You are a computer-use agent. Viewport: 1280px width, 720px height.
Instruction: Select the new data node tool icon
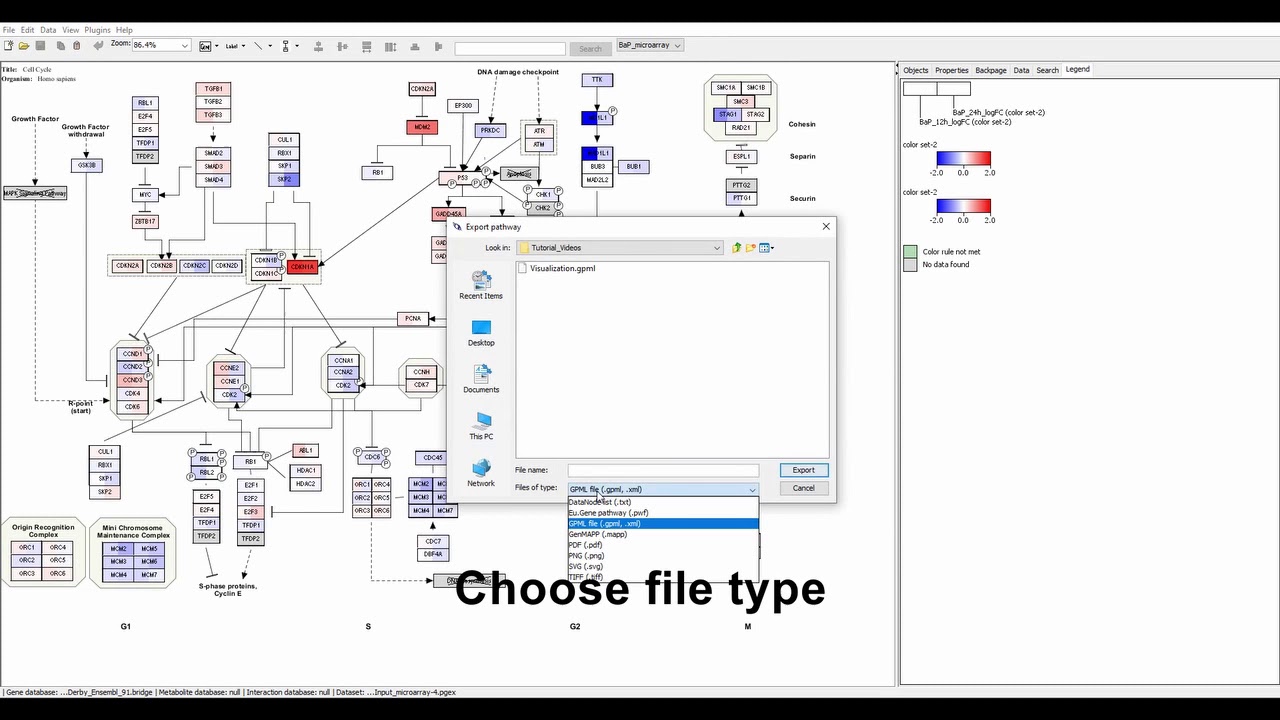point(204,46)
